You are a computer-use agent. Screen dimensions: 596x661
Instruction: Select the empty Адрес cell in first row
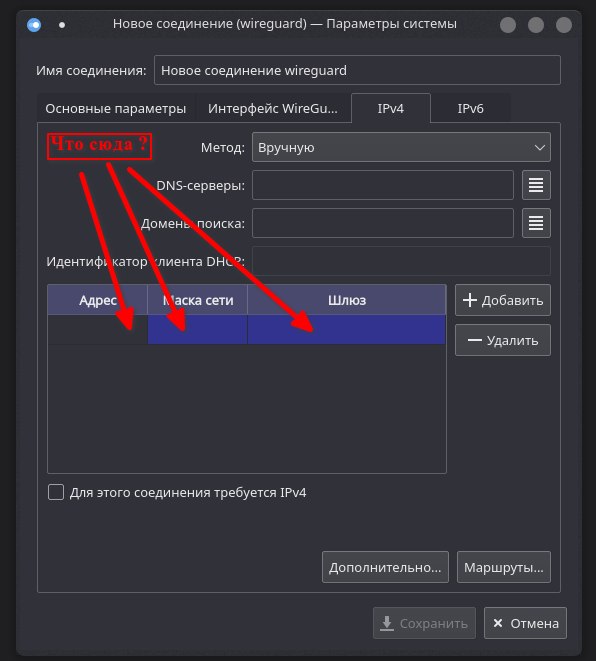(x=97, y=330)
